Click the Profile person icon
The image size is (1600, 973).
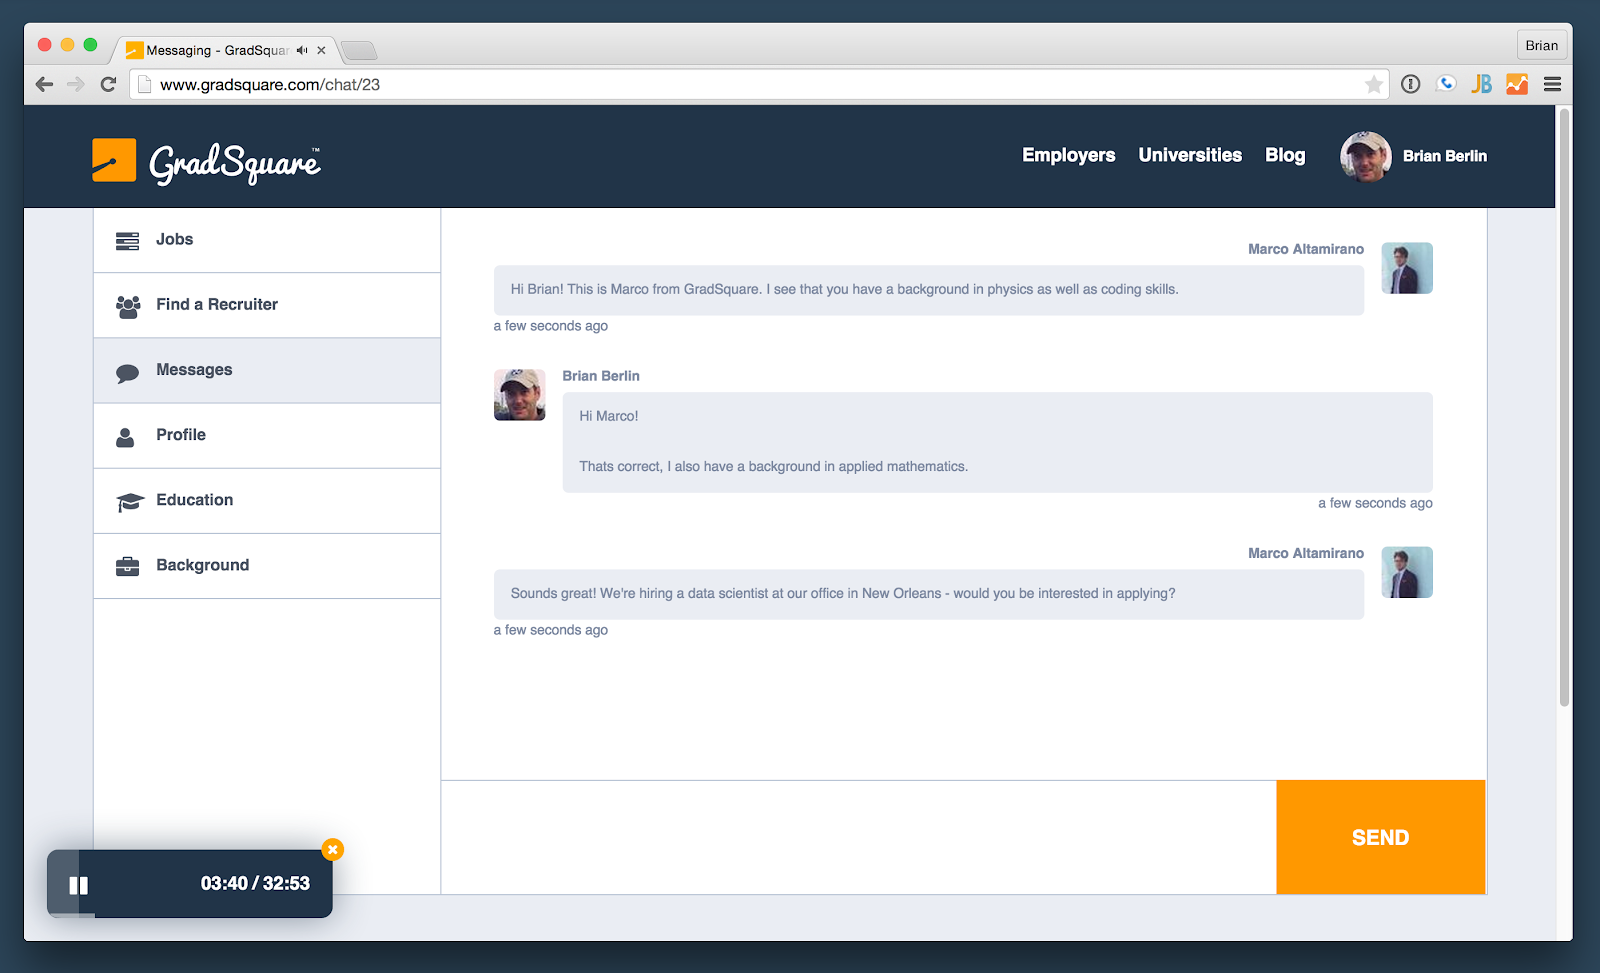(125, 437)
